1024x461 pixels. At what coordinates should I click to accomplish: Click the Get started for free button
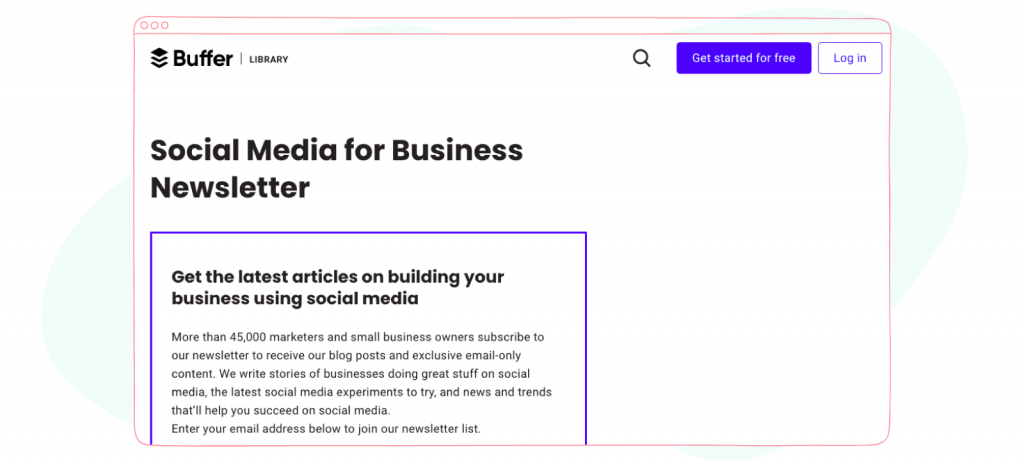coord(744,58)
